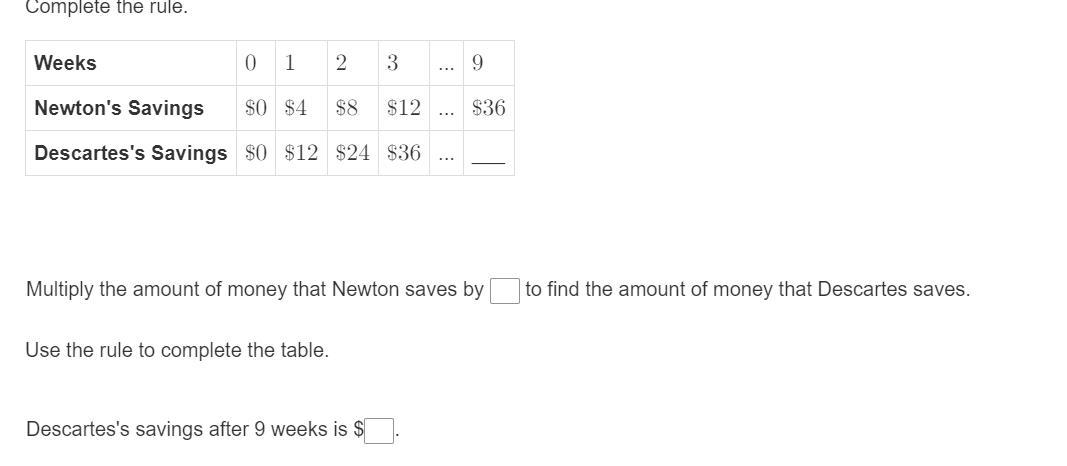Click the "Descartes's Savings" row header

131,153
